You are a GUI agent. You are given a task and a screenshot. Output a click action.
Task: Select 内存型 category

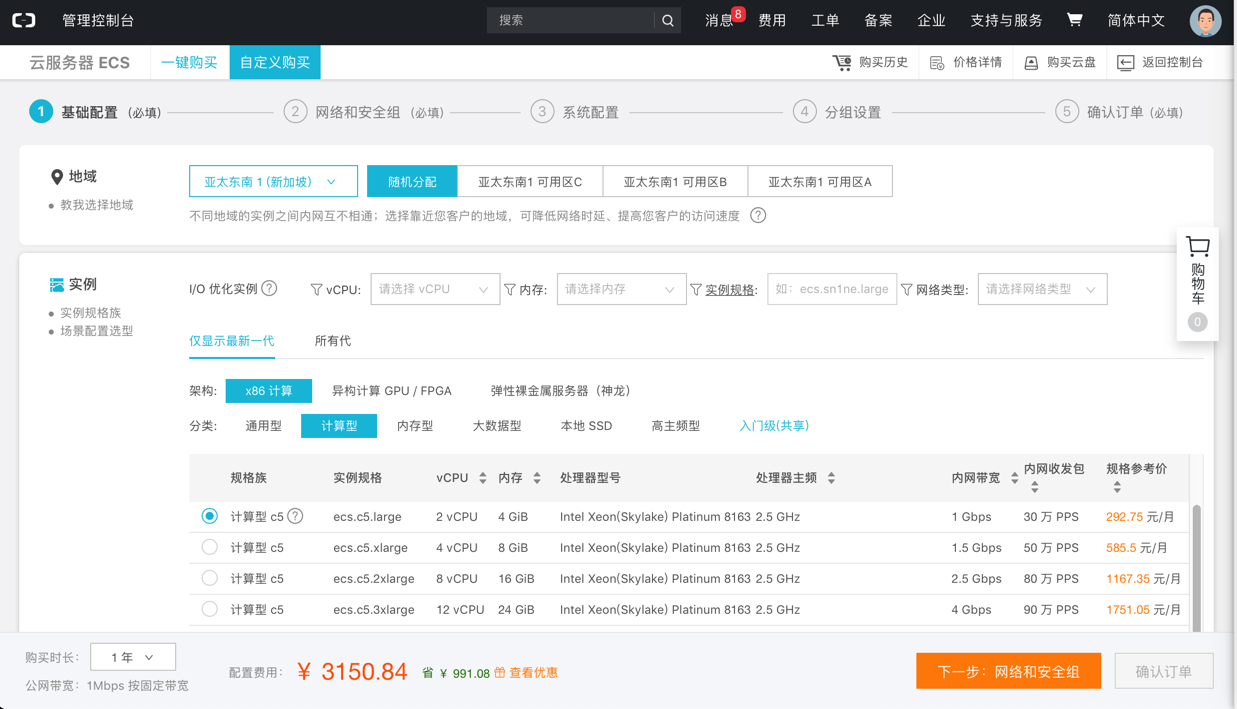(x=415, y=426)
